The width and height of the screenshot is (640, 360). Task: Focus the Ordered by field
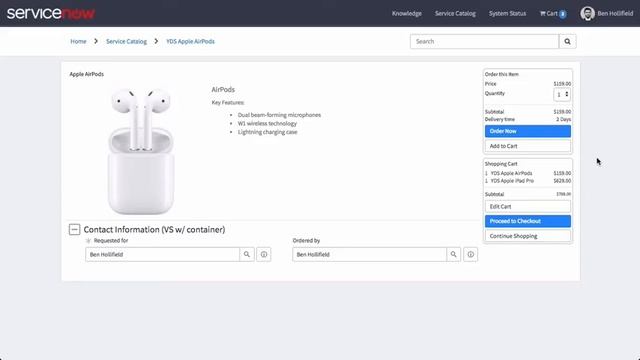[x=369, y=254]
